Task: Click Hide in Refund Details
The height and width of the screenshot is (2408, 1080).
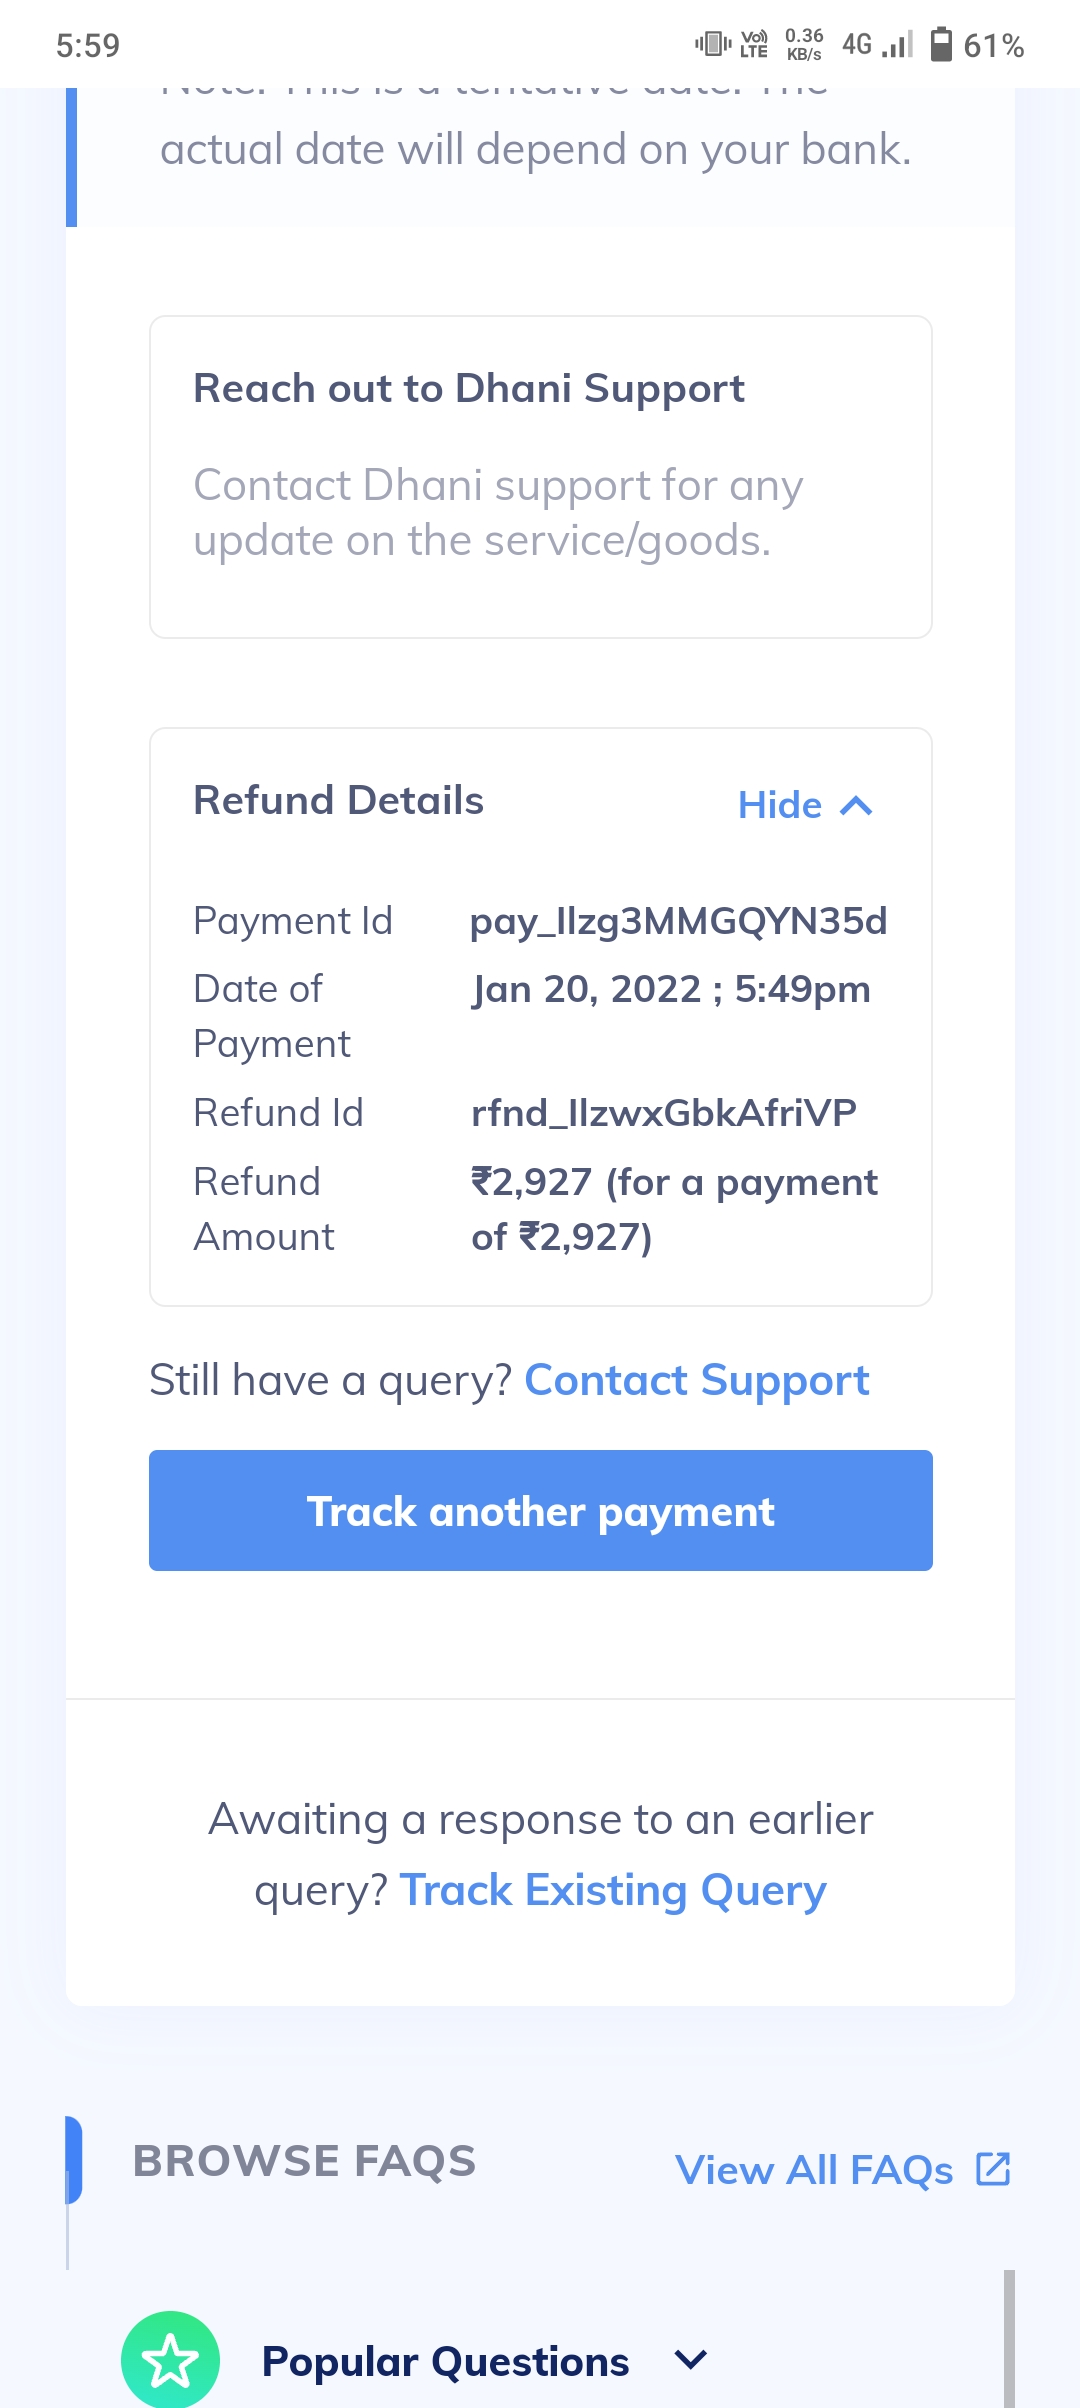Action: (x=780, y=806)
